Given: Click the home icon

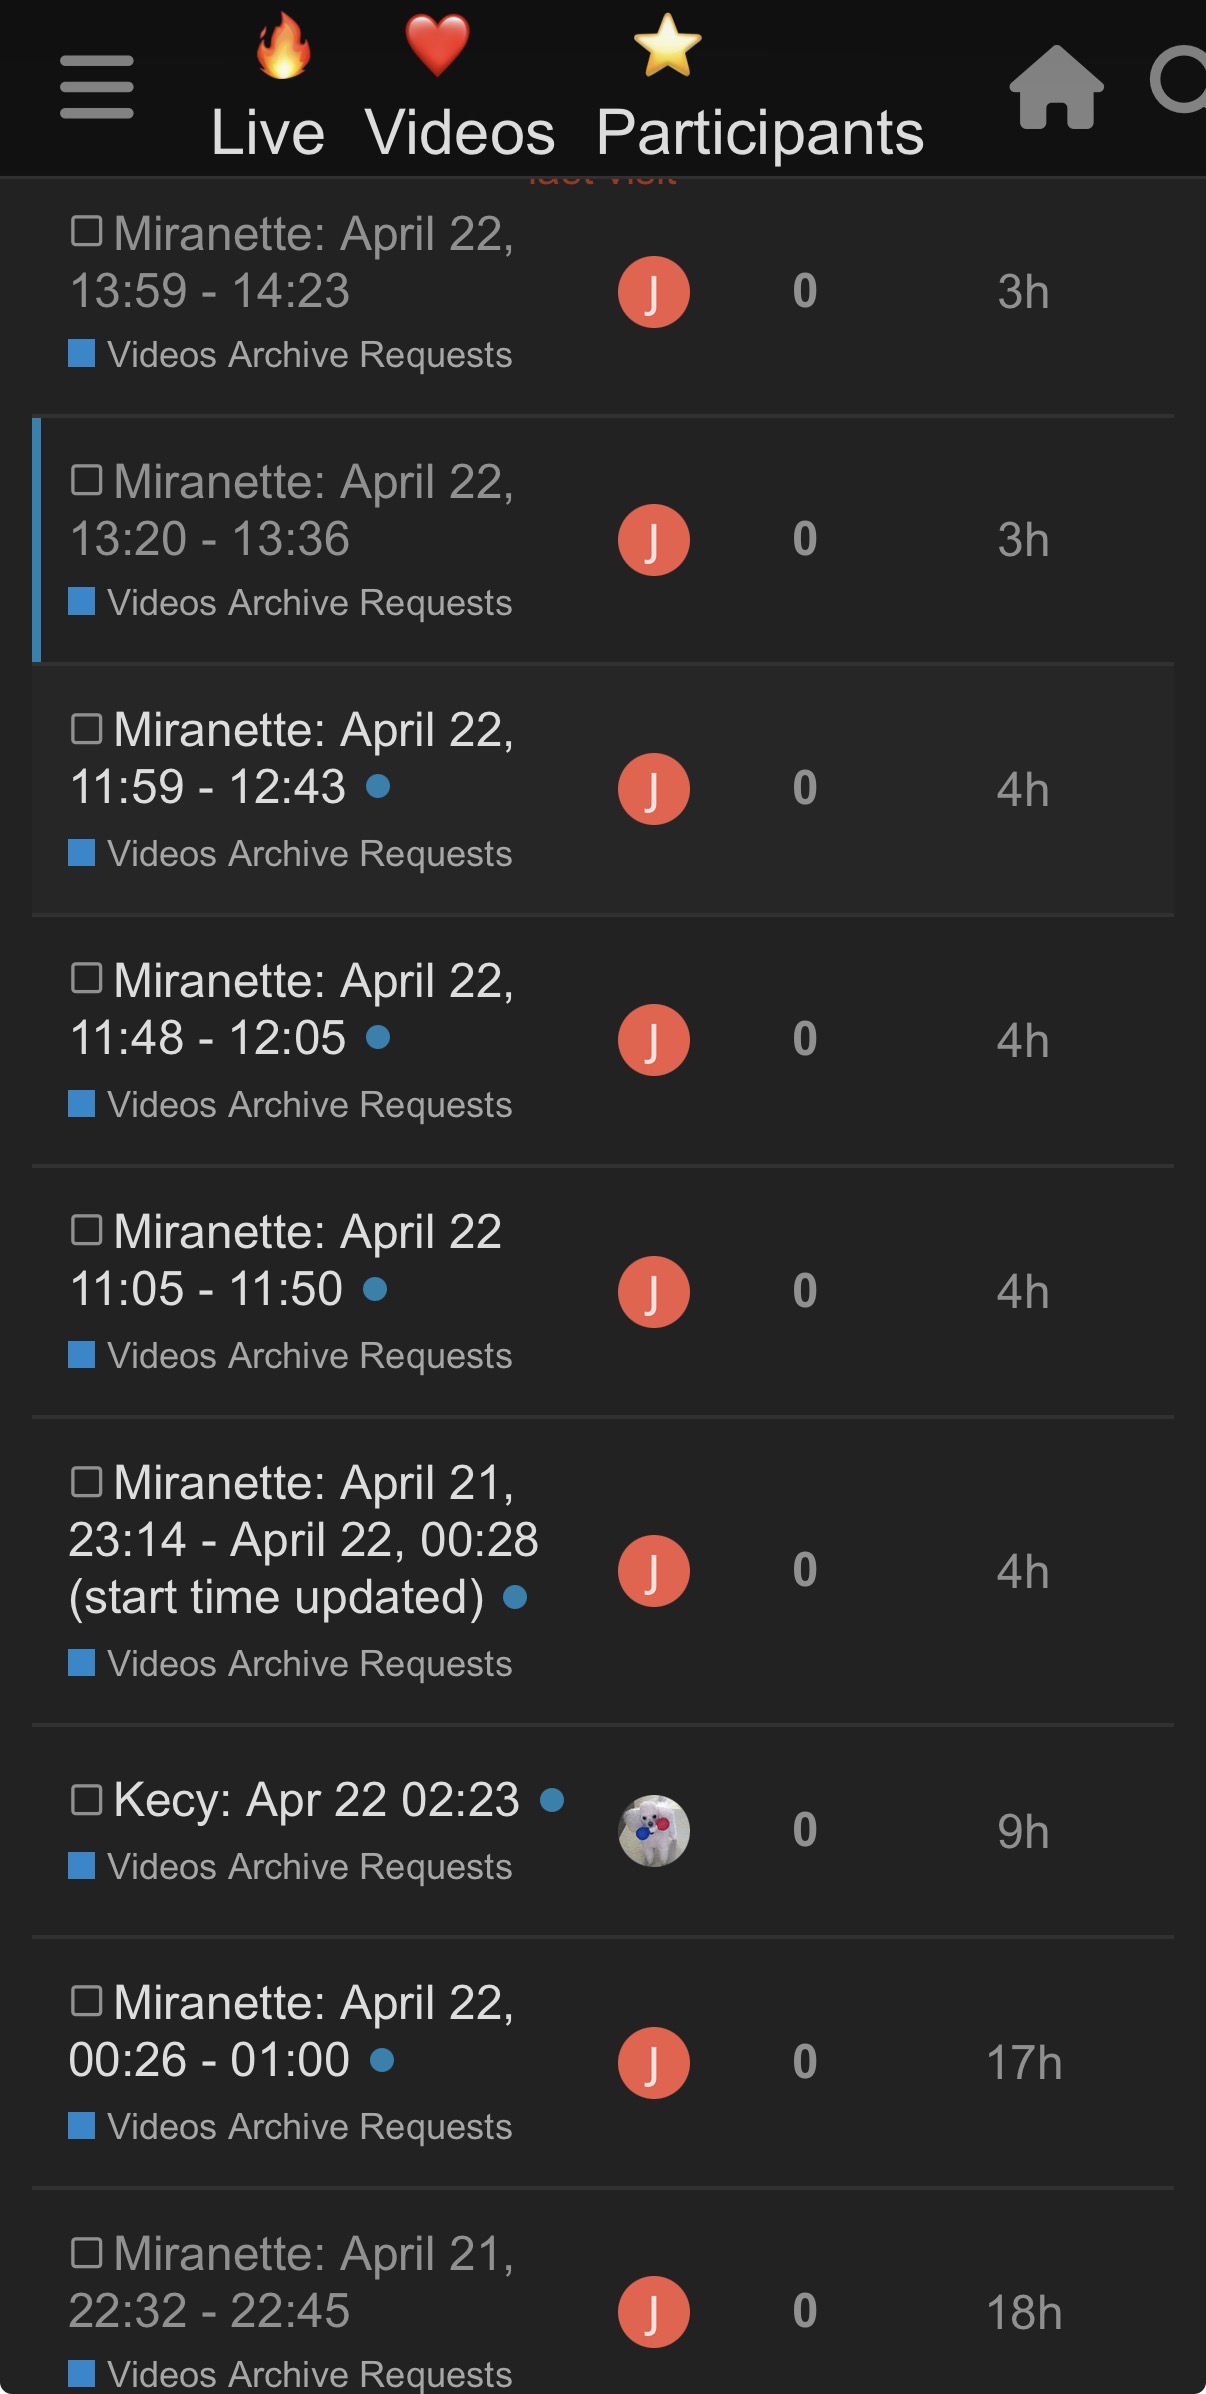Looking at the screenshot, I should click(x=1056, y=88).
